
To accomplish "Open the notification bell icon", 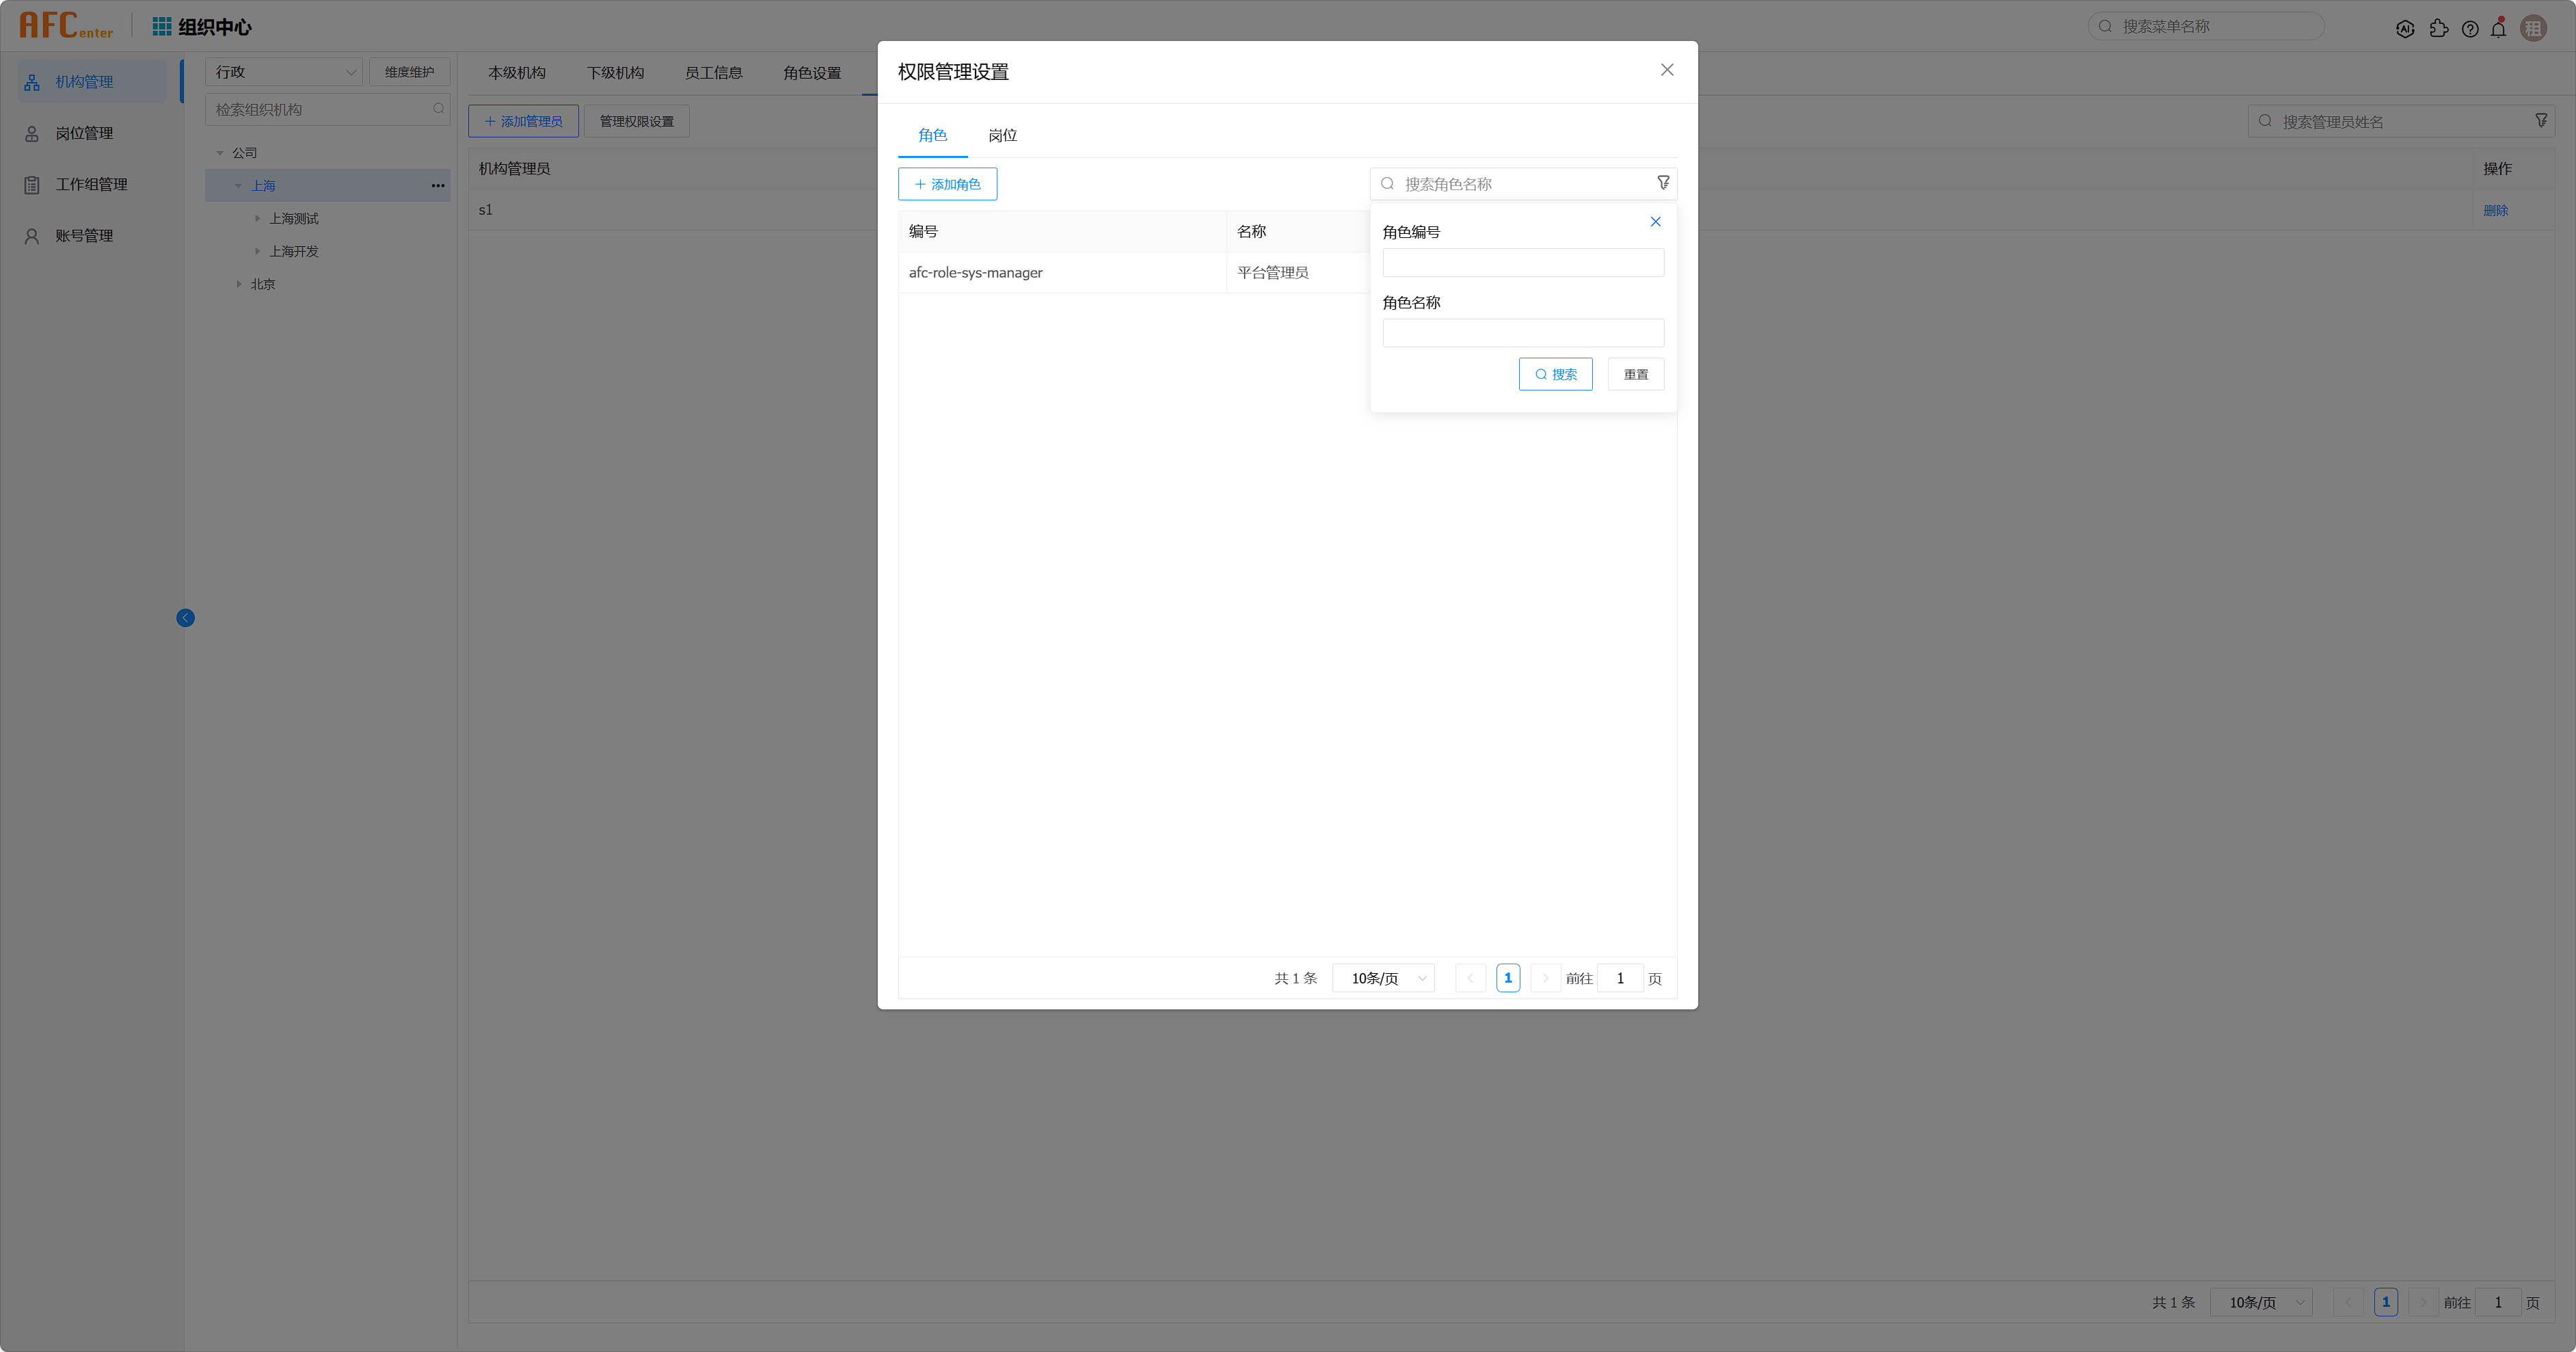I will pyautogui.click(x=2498, y=29).
